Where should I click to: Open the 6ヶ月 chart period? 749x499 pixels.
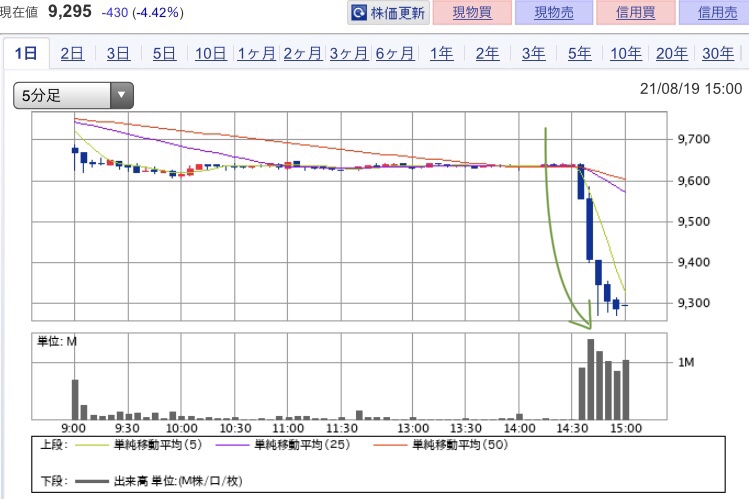(395, 53)
